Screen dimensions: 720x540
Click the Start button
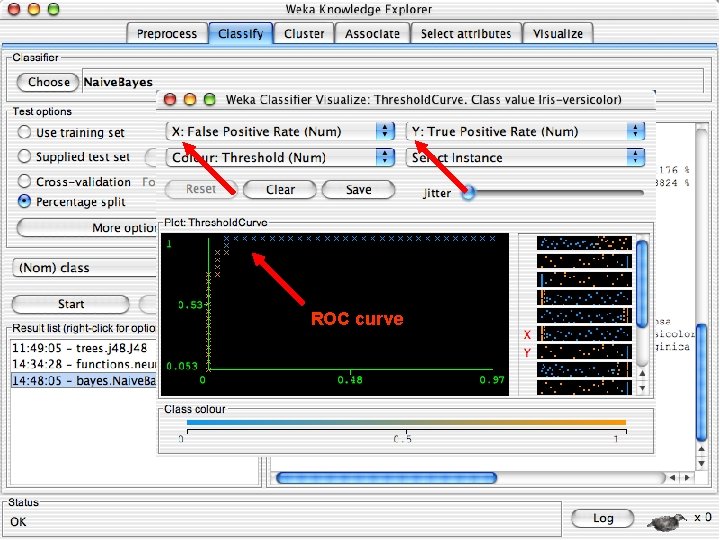(70, 304)
